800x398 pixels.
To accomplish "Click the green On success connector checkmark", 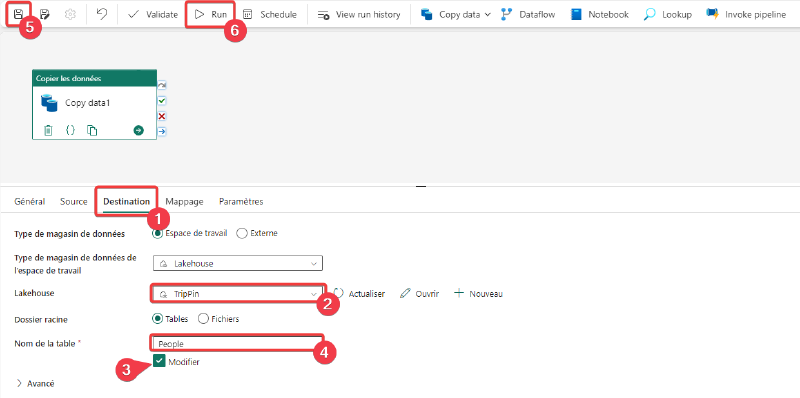I will [x=162, y=101].
